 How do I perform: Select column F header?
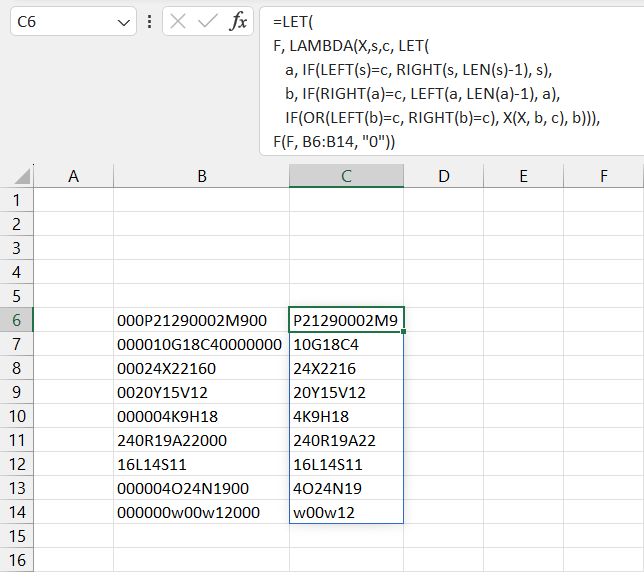604,176
